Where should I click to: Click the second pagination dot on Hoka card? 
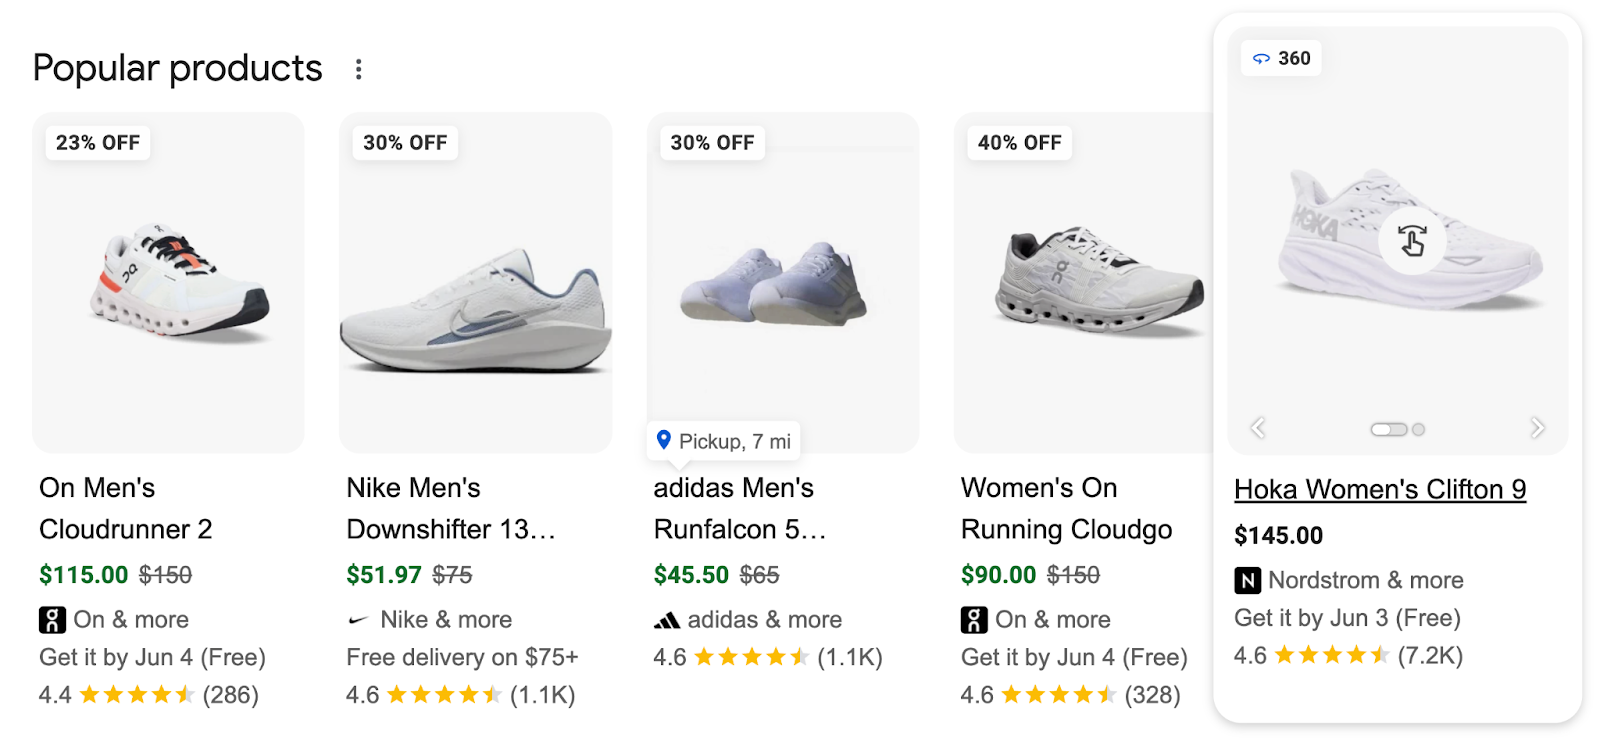(x=1416, y=428)
